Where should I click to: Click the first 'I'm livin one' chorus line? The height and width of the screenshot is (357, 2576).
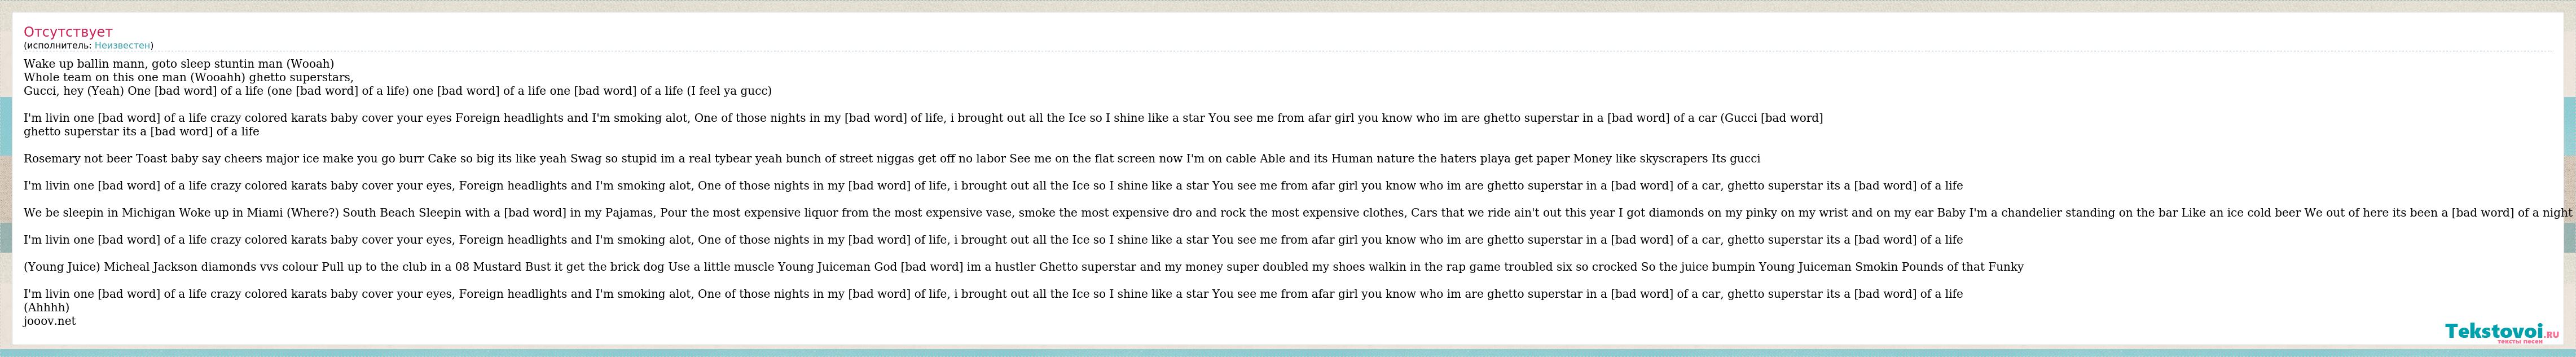(x=923, y=118)
